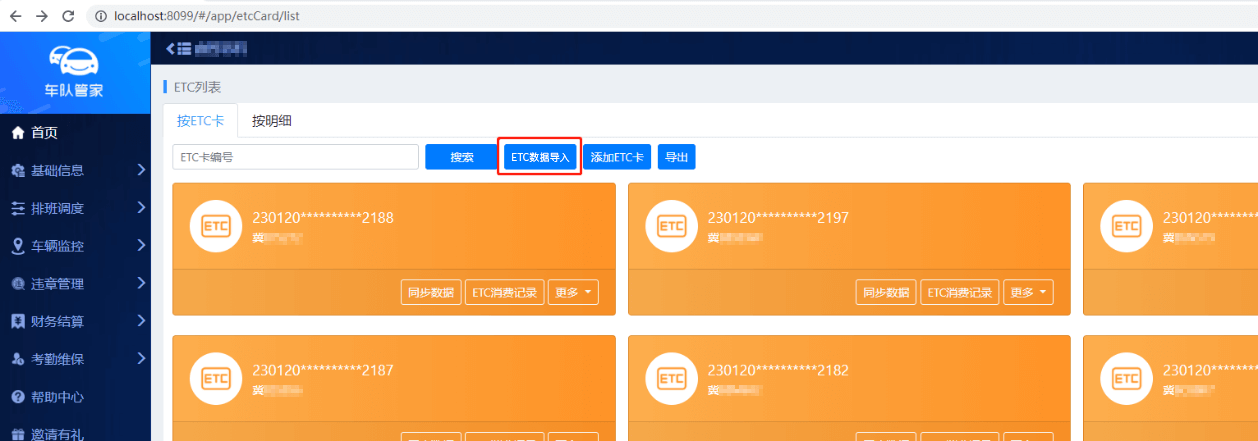Expand the 车辆监控 sidebar menu
The height and width of the screenshot is (441, 1258).
[x=75, y=246]
